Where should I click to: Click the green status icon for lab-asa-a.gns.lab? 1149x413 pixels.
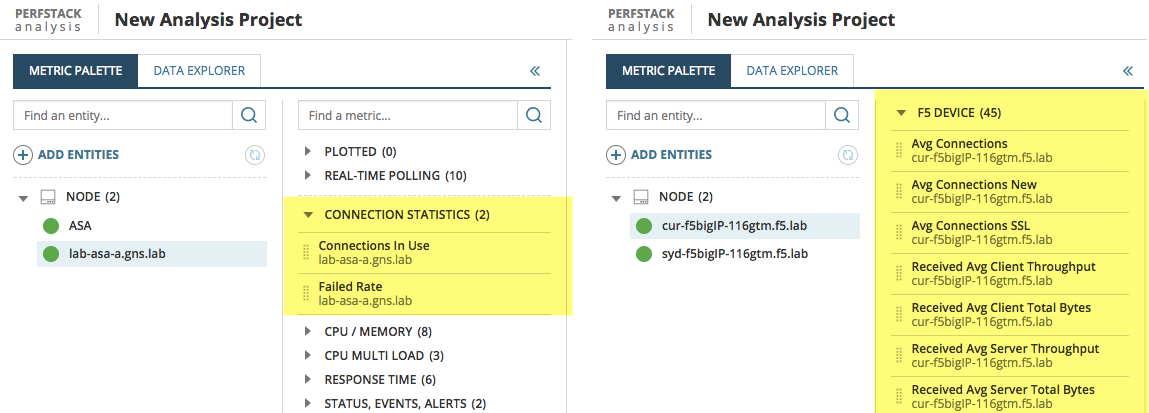(x=52, y=254)
